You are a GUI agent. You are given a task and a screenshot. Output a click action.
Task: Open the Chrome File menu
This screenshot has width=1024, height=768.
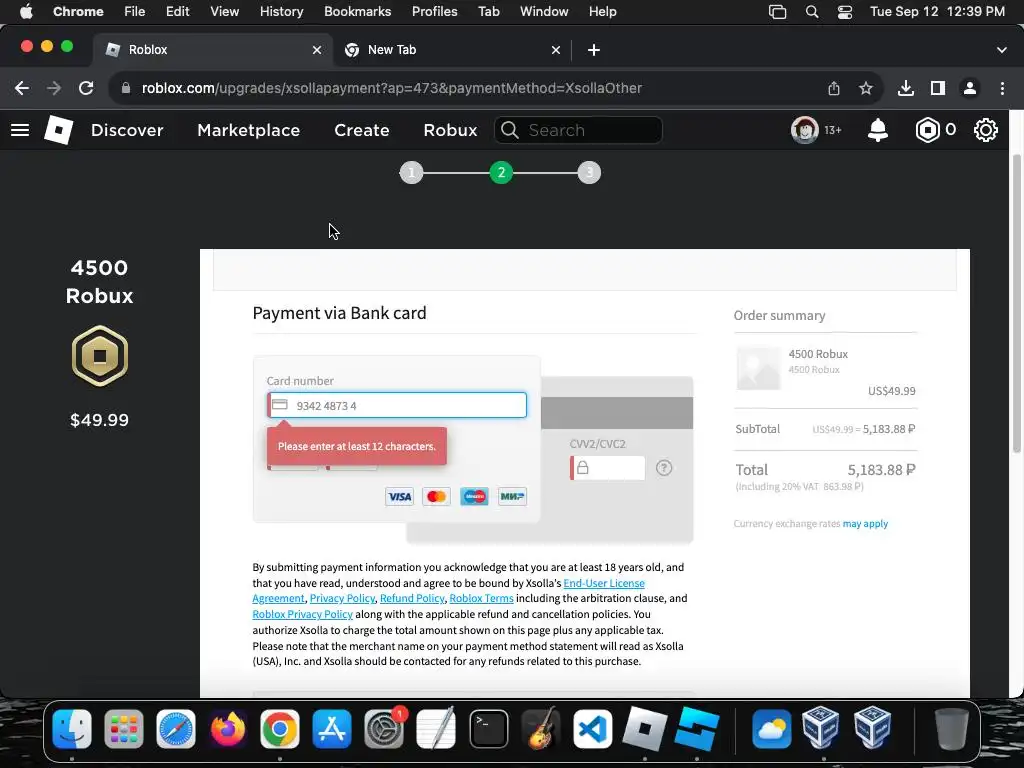click(135, 12)
